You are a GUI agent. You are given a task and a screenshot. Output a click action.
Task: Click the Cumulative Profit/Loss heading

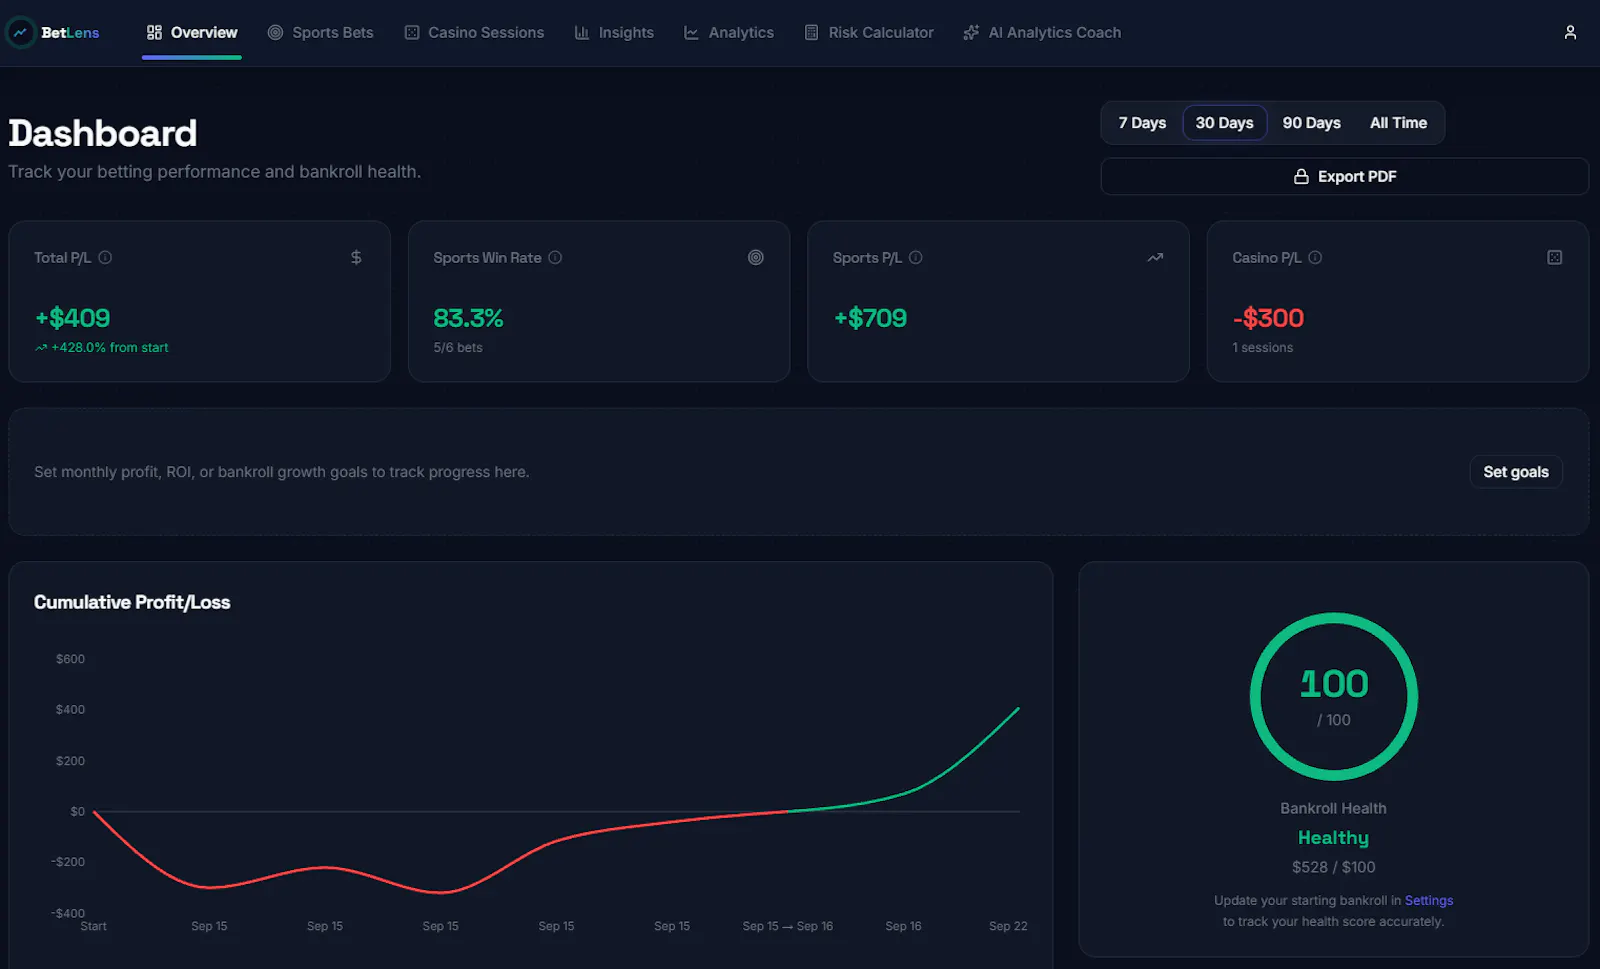[132, 602]
